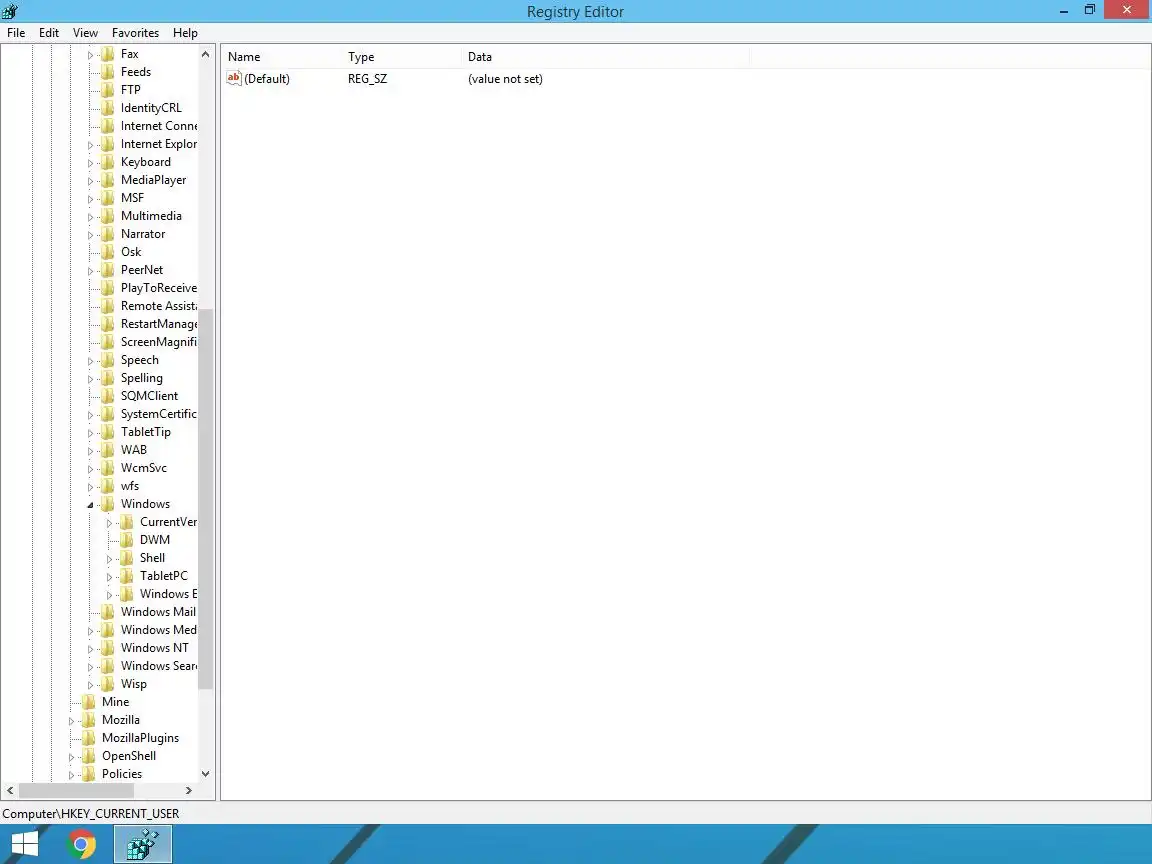Expand the Internet Explorer key

click(x=90, y=145)
